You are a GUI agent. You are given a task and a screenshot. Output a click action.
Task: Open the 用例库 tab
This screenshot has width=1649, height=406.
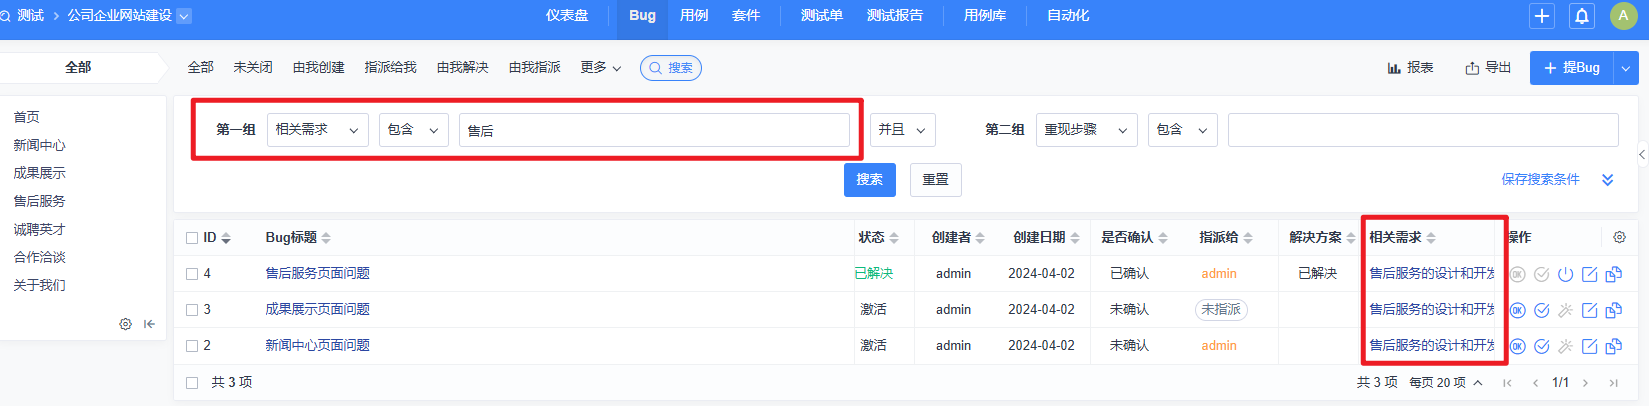(x=985, y=16)
